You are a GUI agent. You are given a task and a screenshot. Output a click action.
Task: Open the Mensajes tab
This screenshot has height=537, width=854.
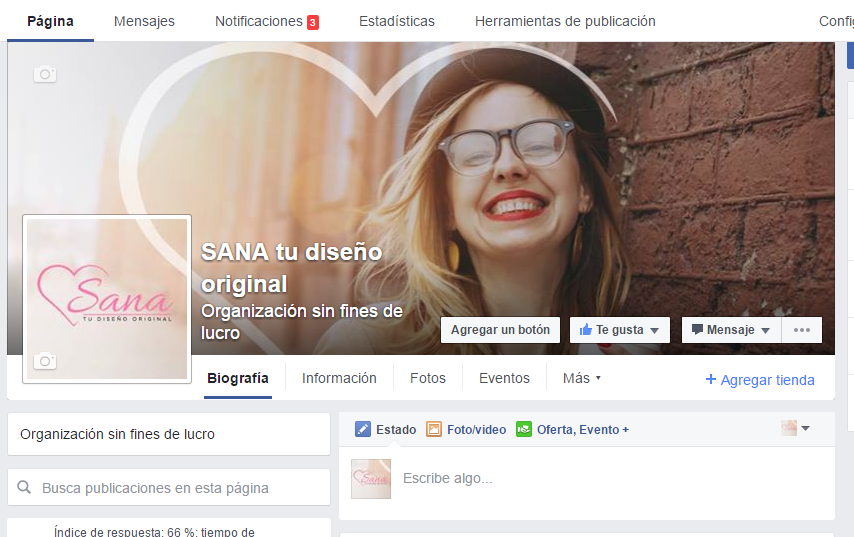pyautogui.click(x=144, y=21)
